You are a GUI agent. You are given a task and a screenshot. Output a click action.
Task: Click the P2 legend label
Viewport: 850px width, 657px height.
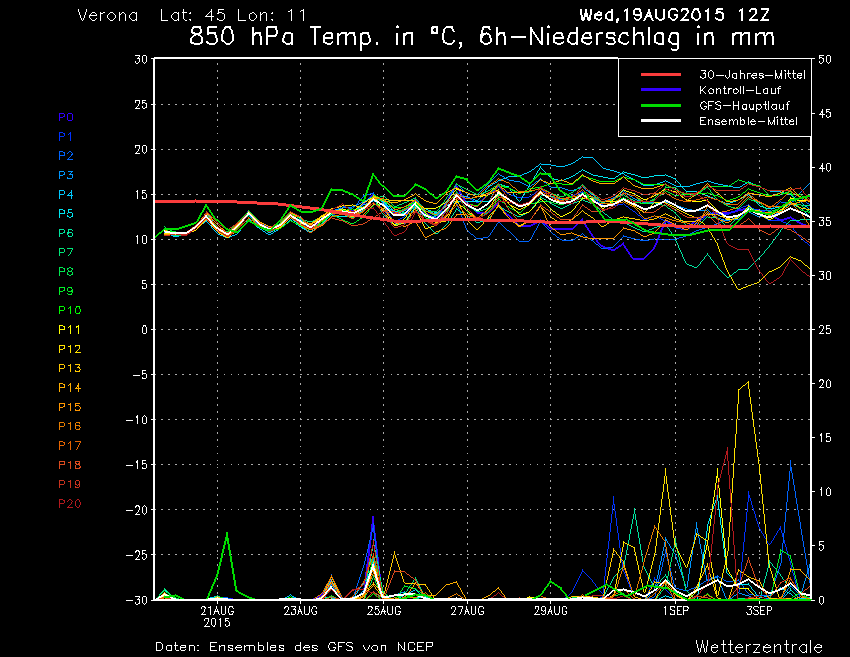click(66, 156)
